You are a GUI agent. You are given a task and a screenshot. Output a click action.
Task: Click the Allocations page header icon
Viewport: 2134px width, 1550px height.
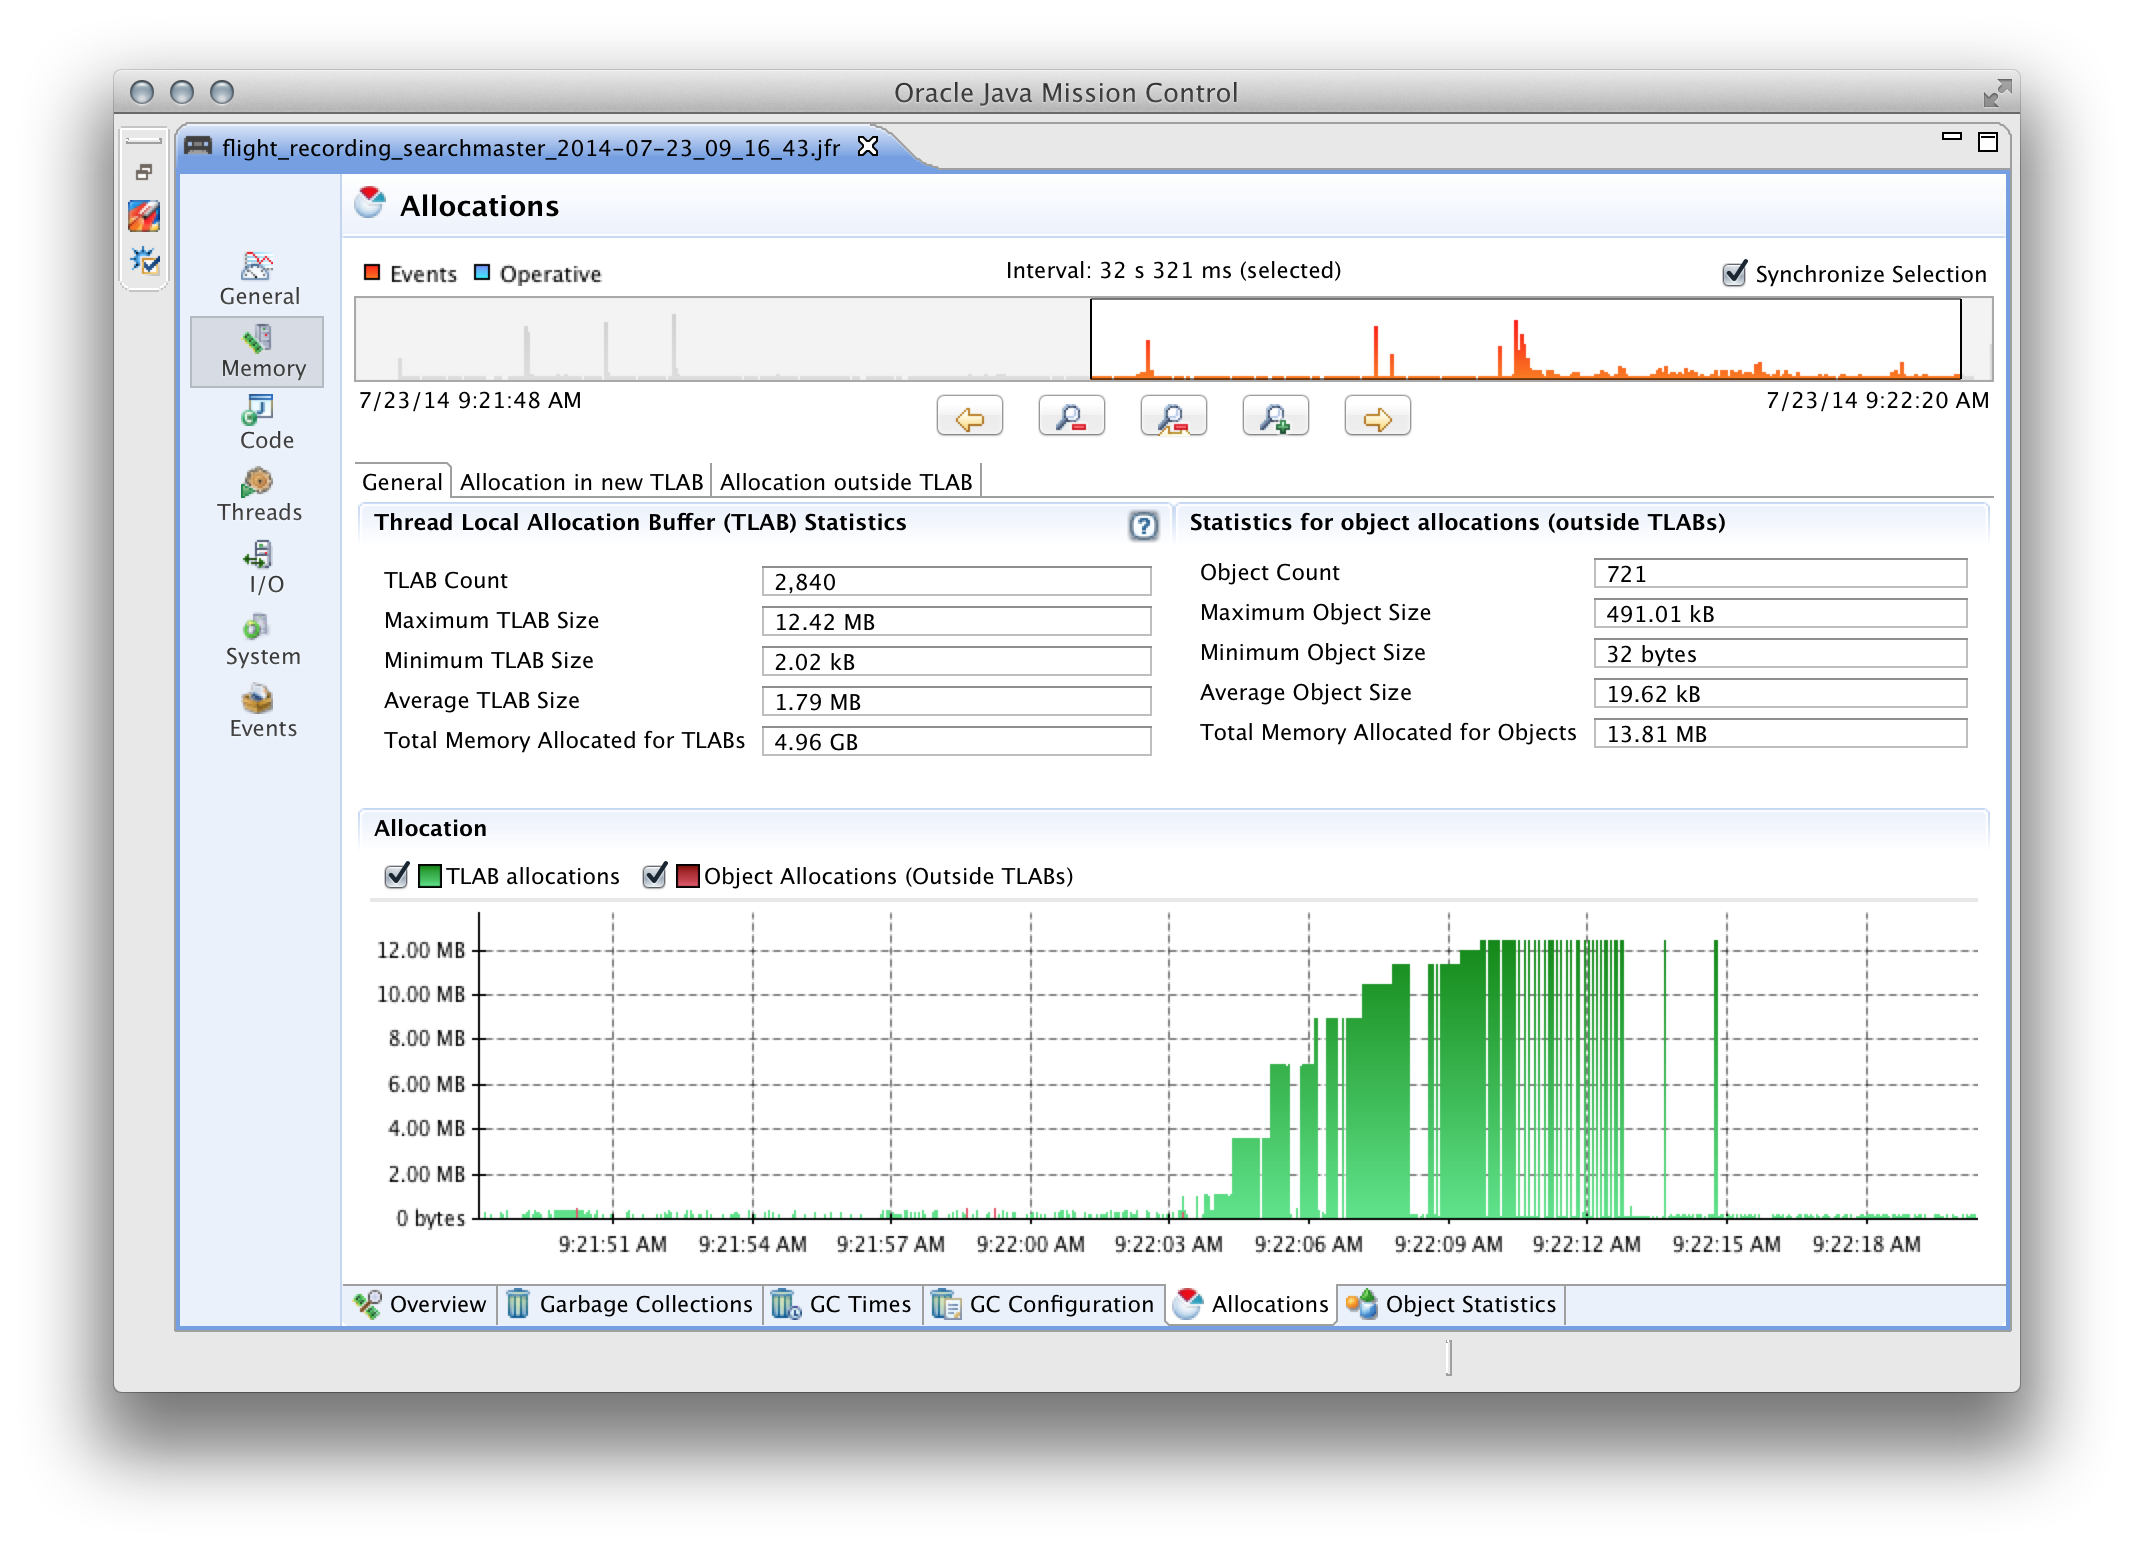tap(371, 203)
